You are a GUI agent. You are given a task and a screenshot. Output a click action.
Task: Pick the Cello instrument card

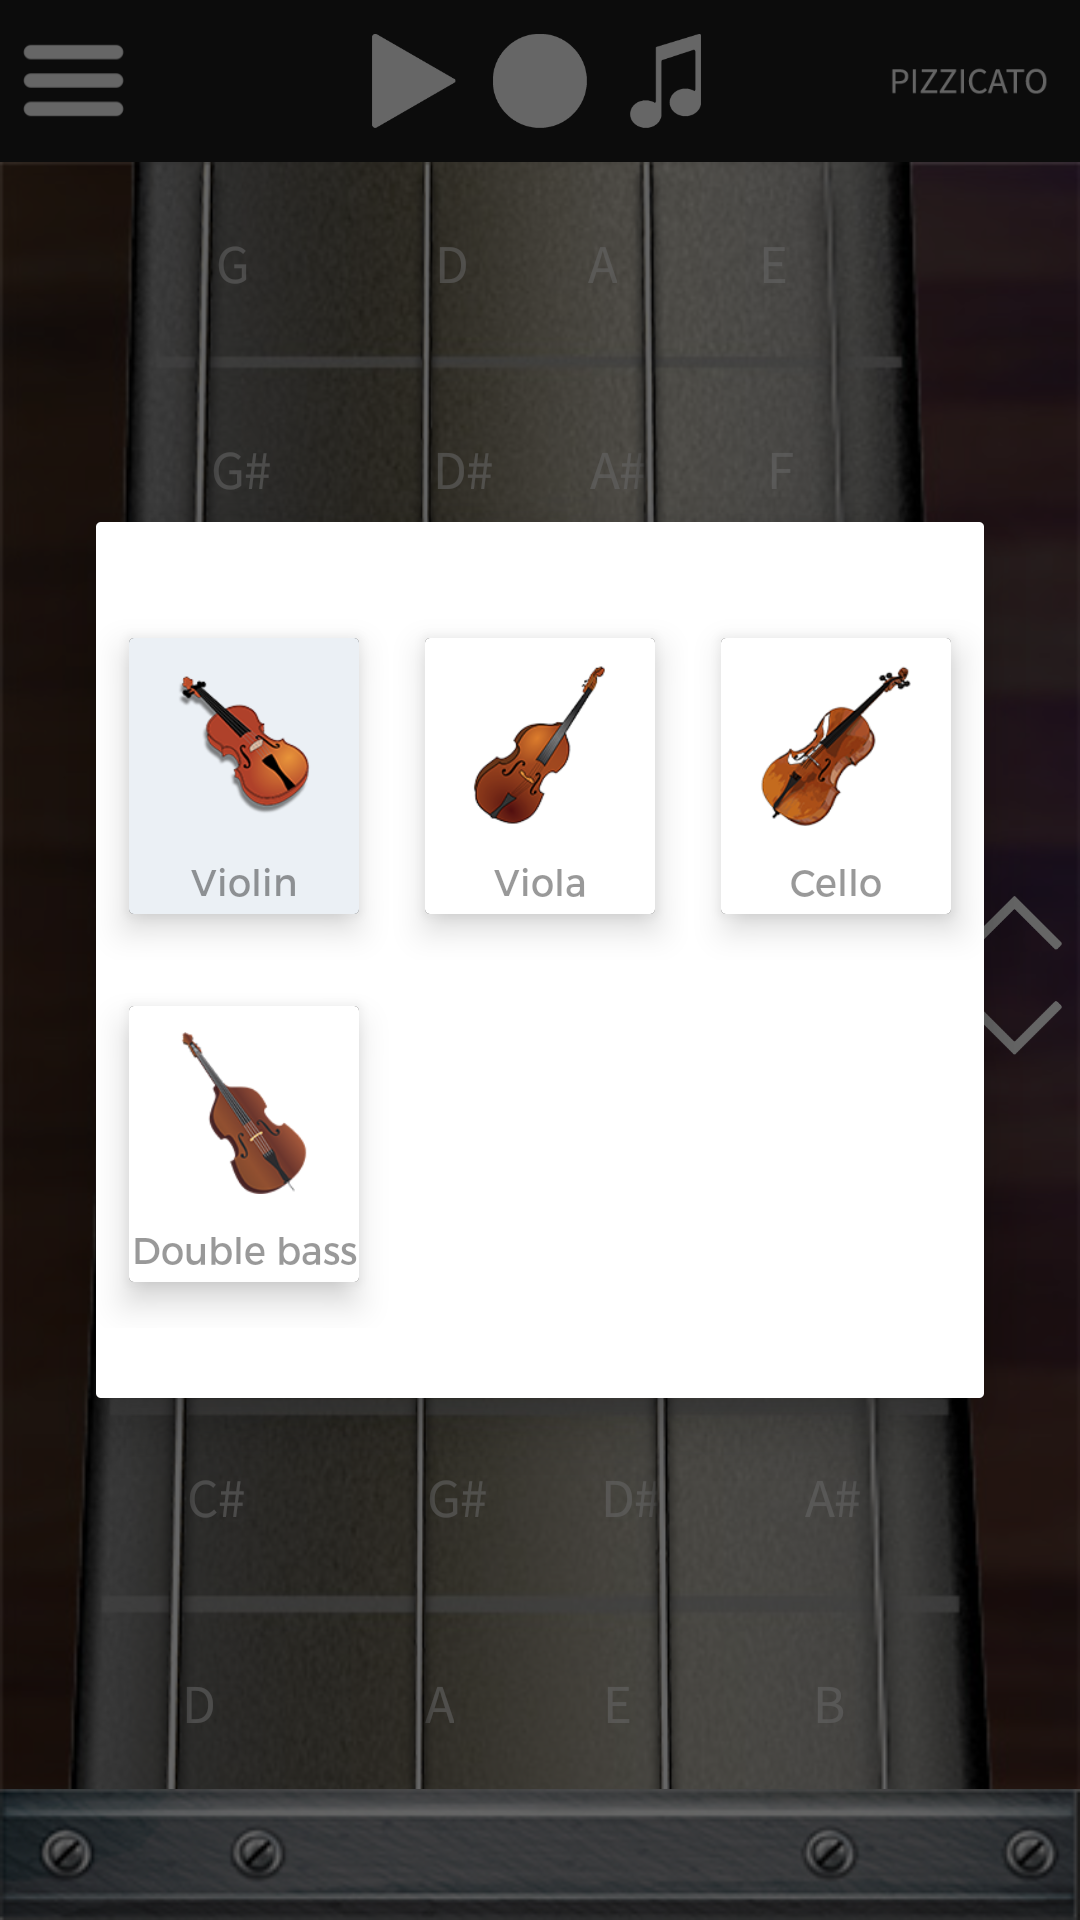[836, 775]
